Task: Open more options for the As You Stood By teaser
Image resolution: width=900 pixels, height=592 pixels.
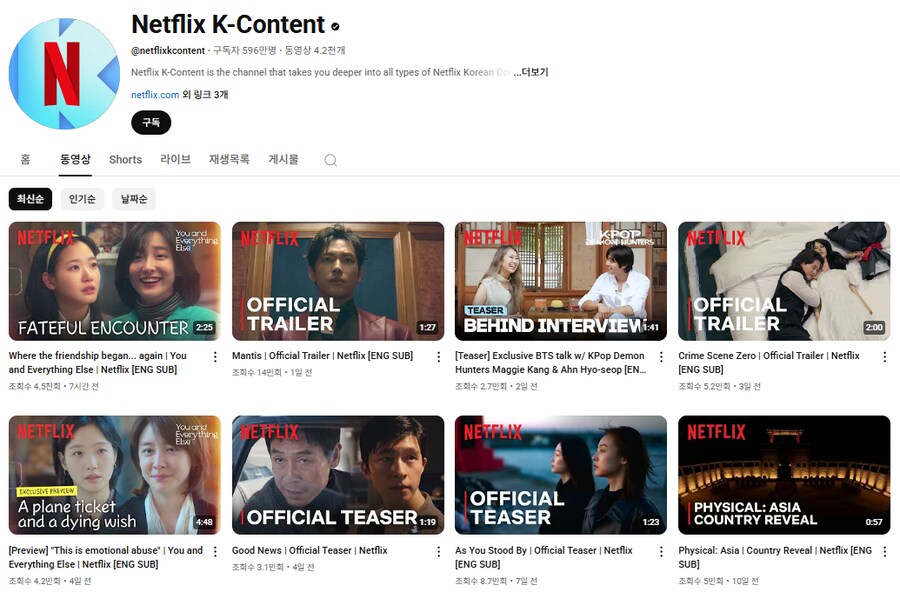Action: 661,551
